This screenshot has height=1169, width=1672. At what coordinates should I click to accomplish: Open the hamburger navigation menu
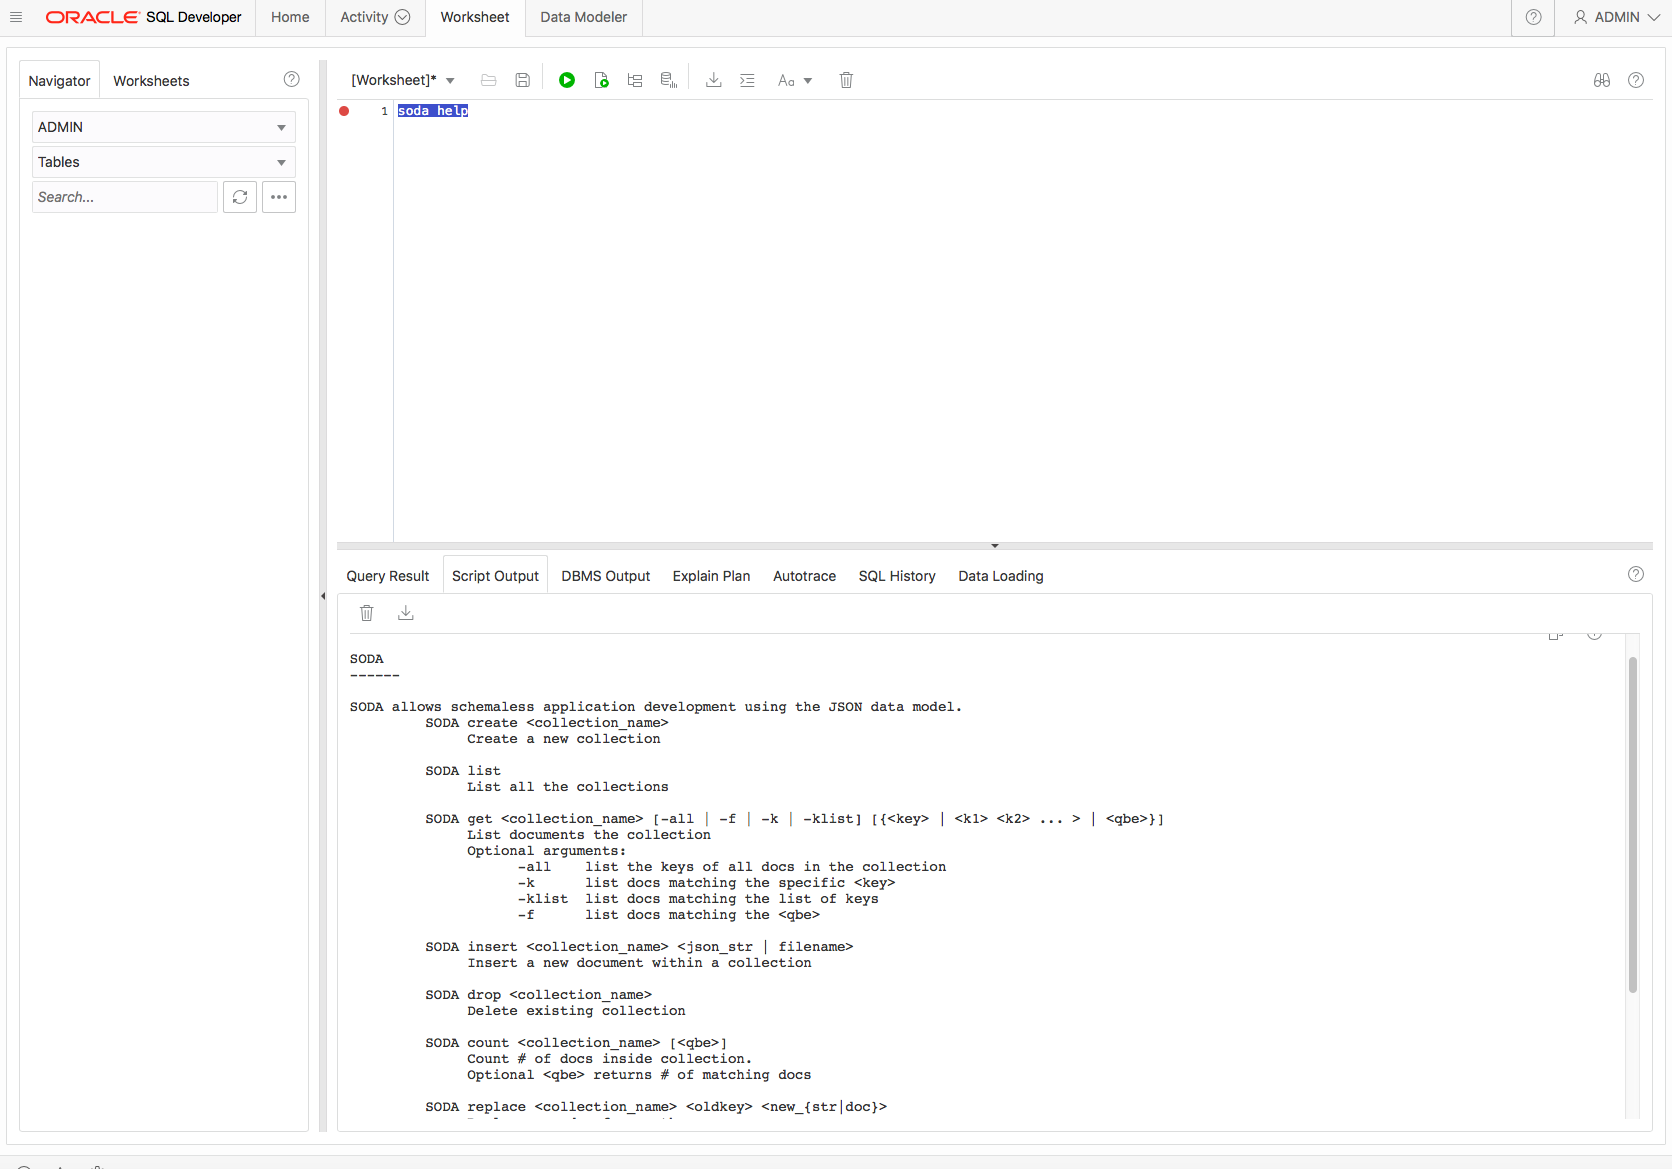[16, 17]
